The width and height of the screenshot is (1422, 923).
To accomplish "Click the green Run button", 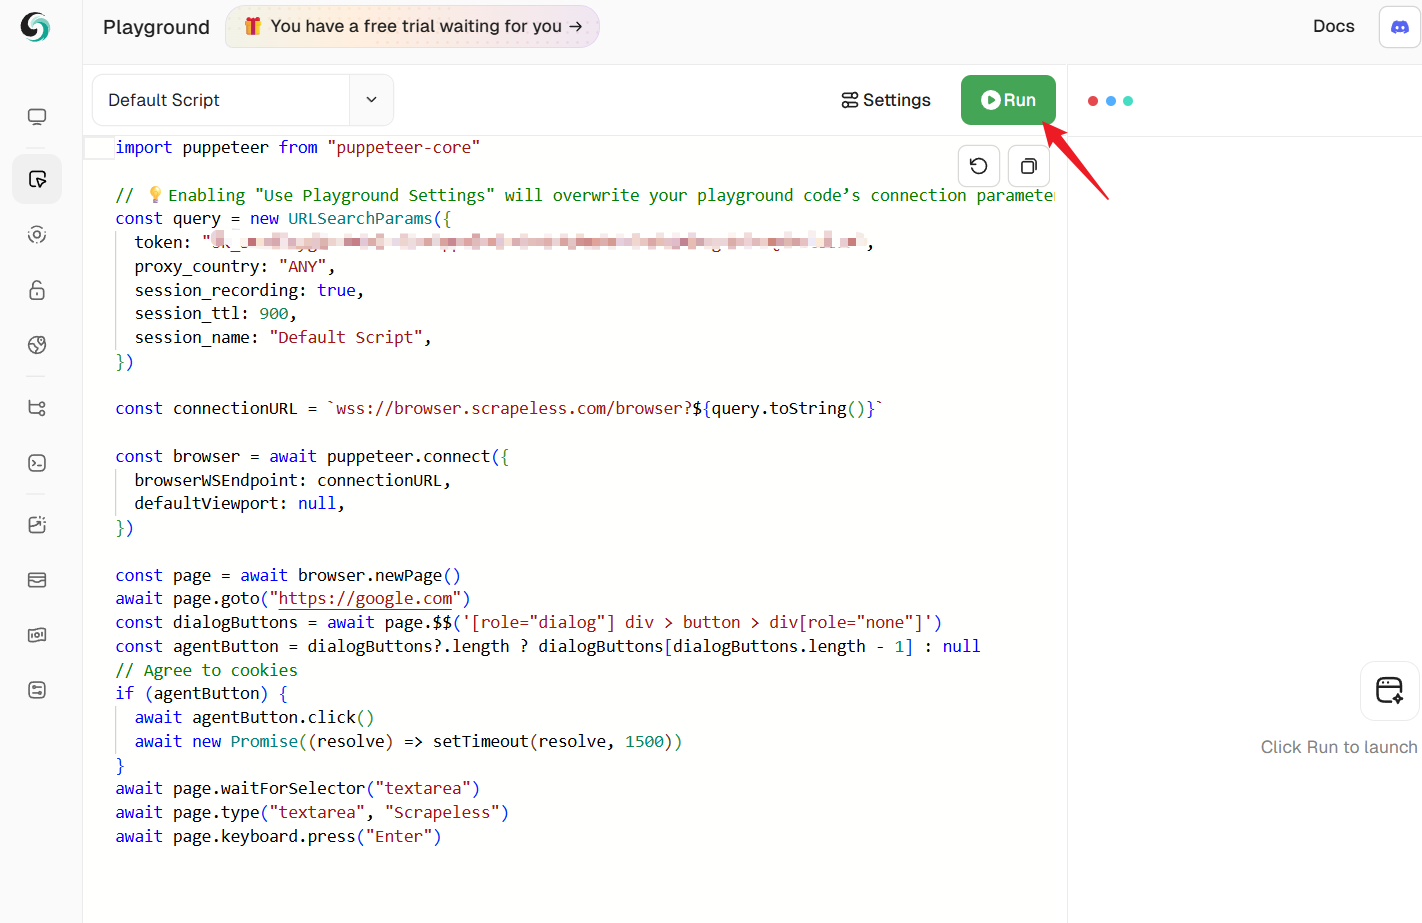I will click(1007, 100).
